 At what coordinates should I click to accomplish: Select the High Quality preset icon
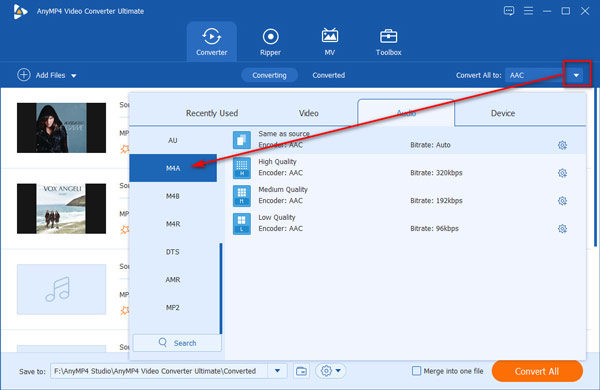tap(242, 168)
